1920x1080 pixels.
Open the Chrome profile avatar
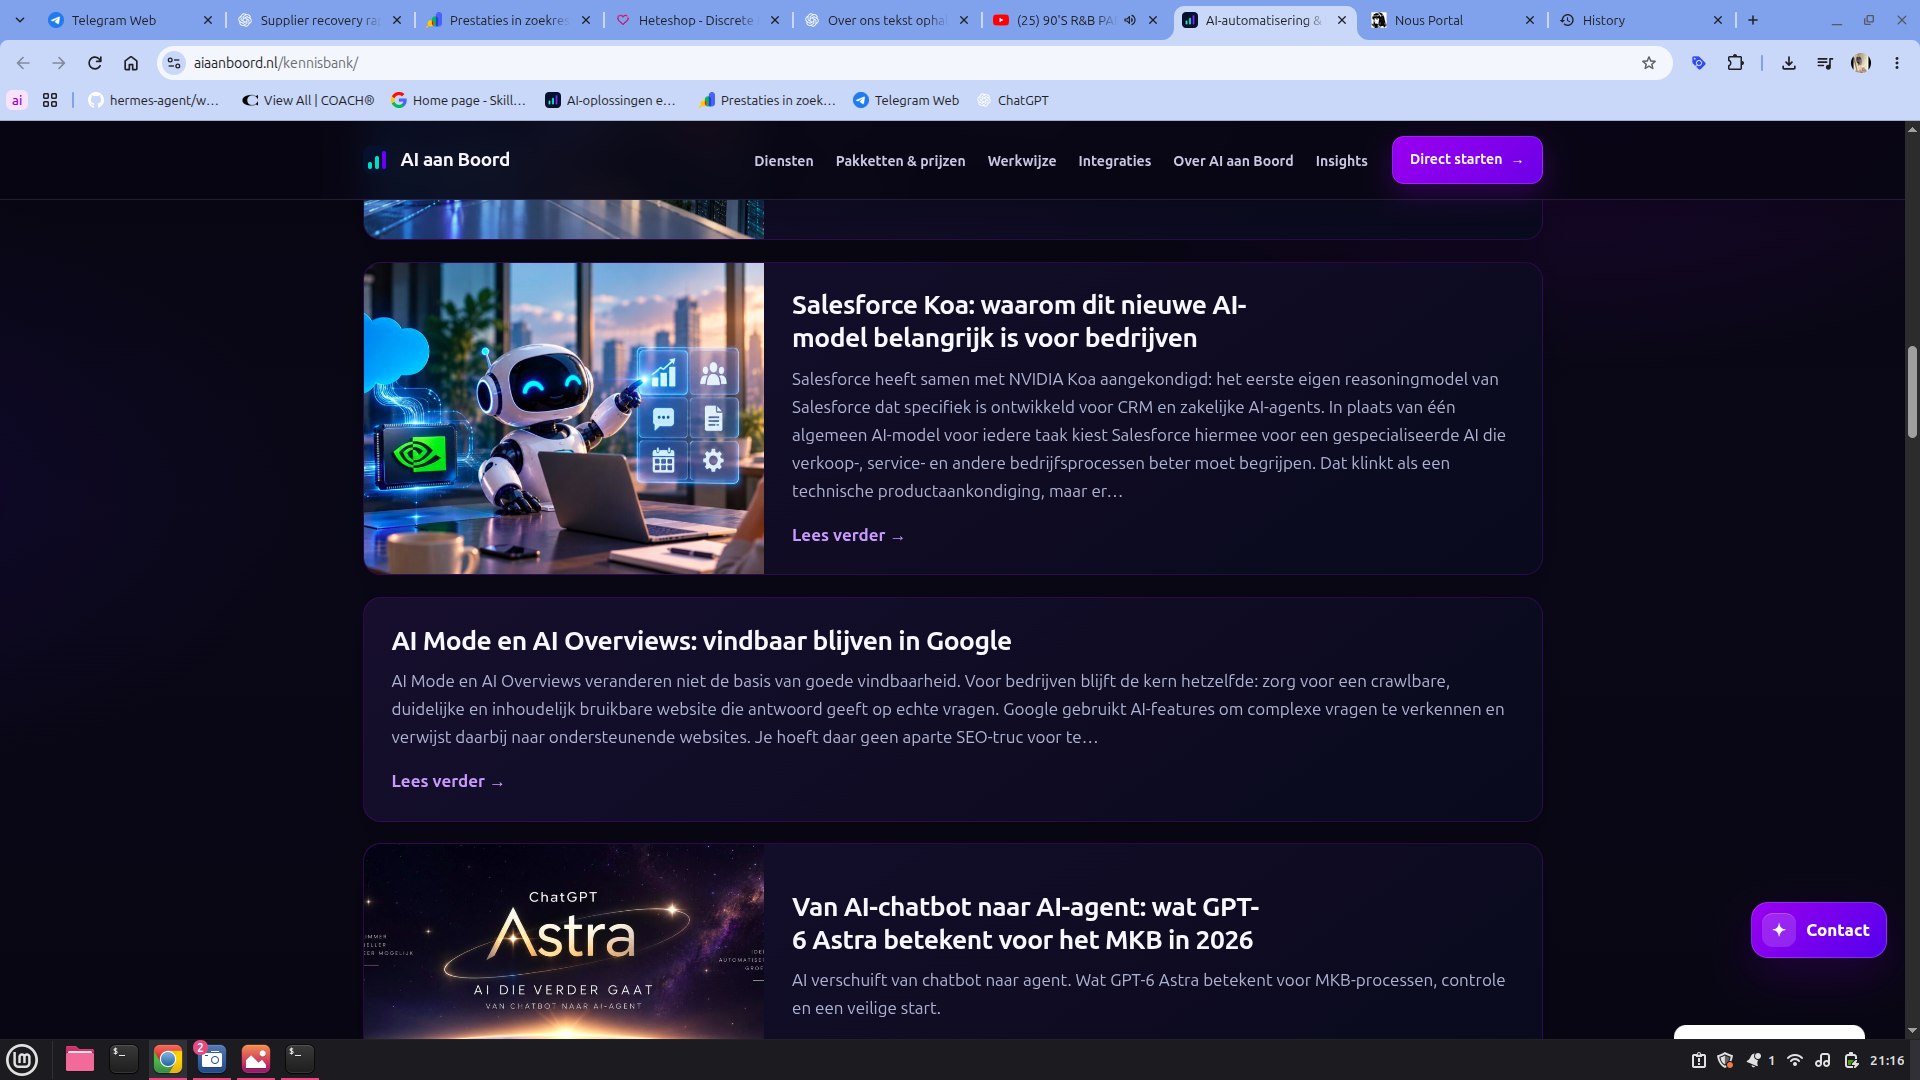coord(1861,63)
